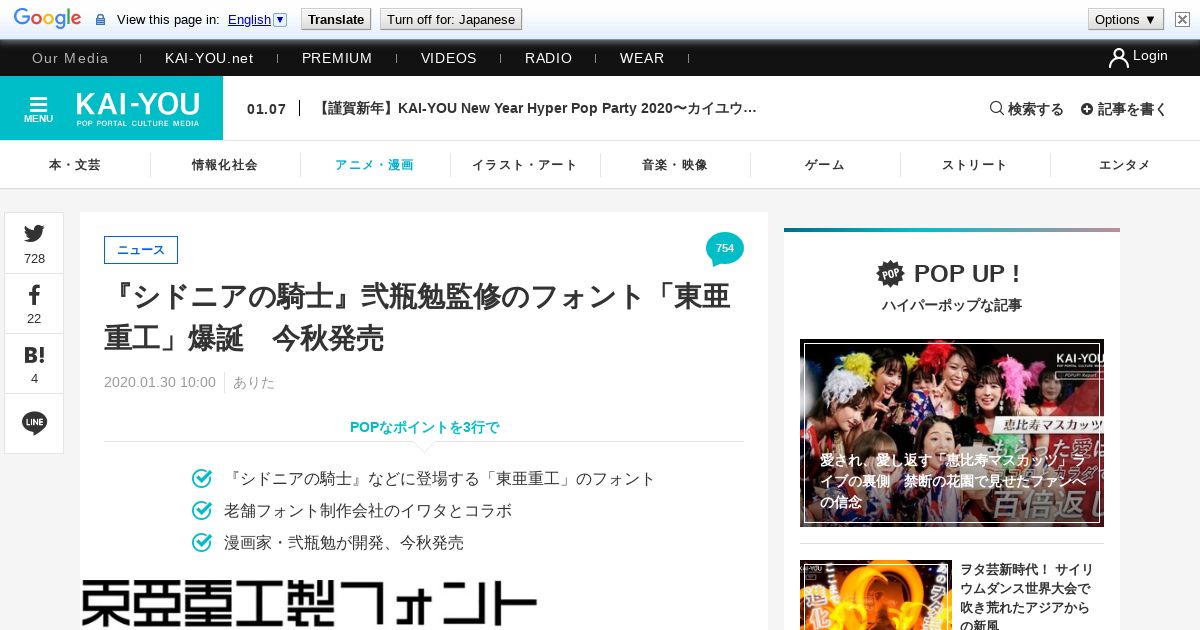Screen dimensions: 1200x630
Task: Close the Google translate bar
Action: pyautogui.click(x=1182, y=19)
